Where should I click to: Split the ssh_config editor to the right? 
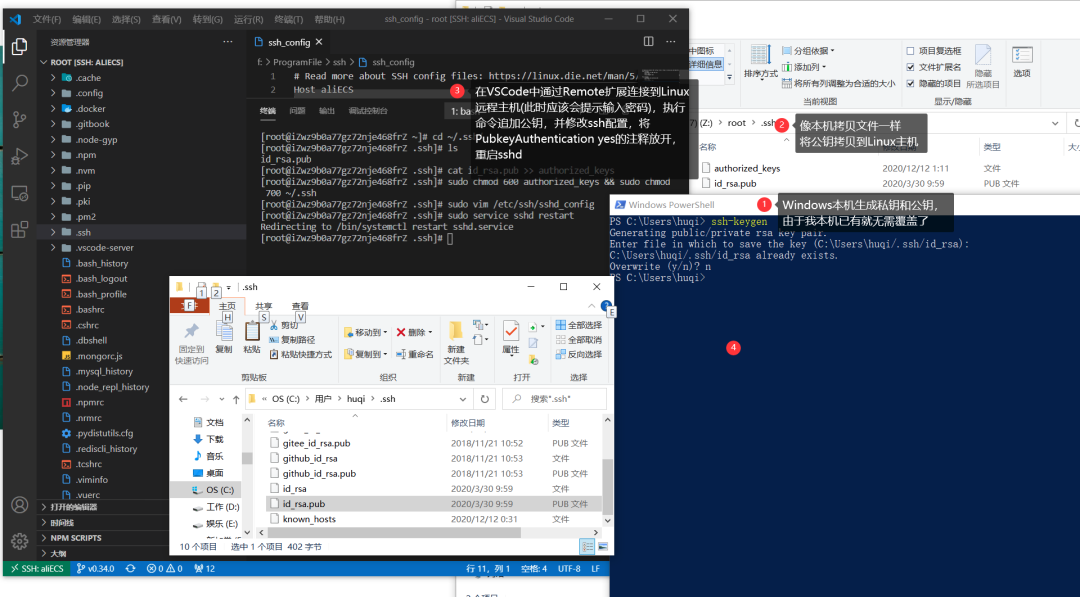(x=648, y=42)
